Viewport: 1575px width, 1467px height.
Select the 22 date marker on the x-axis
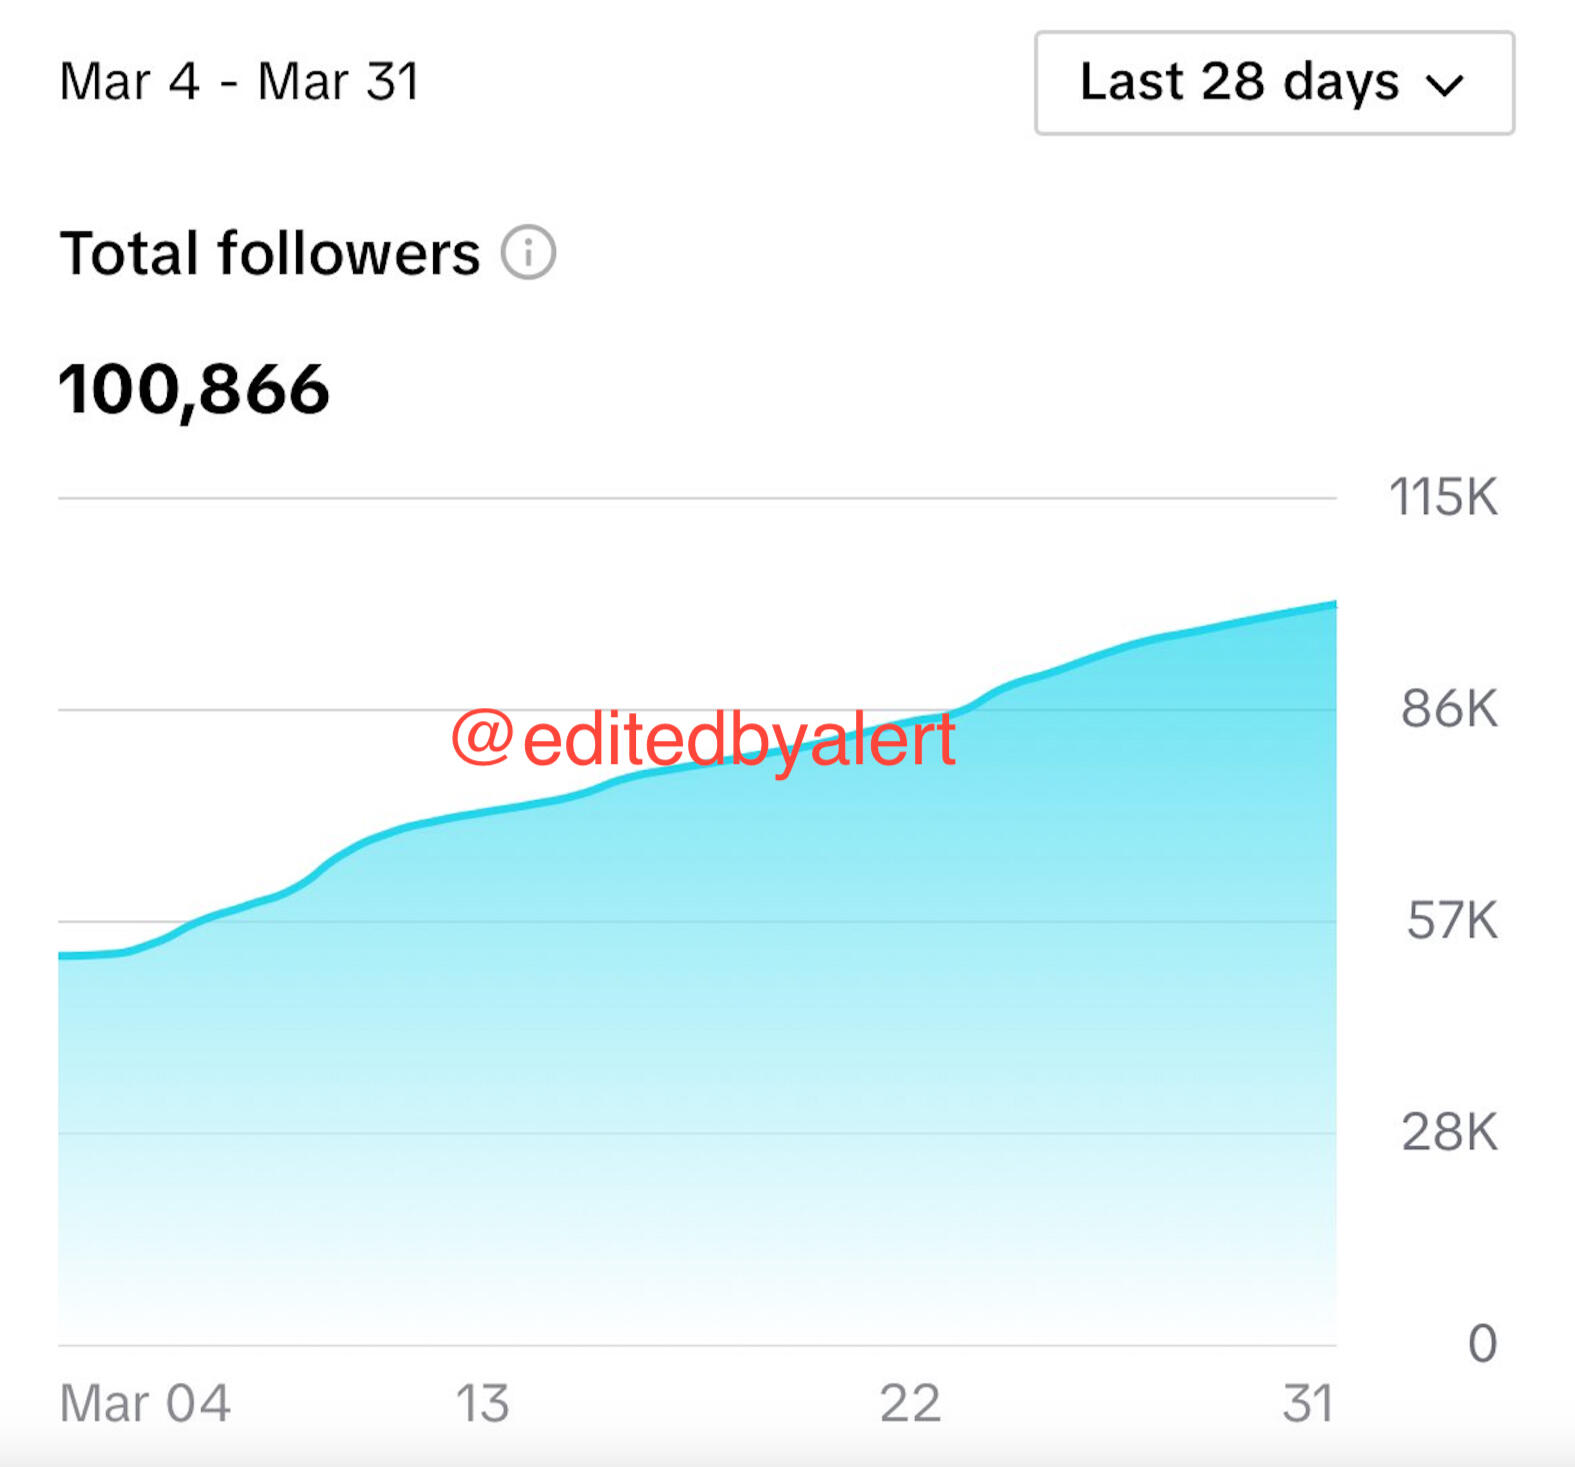910,1403
